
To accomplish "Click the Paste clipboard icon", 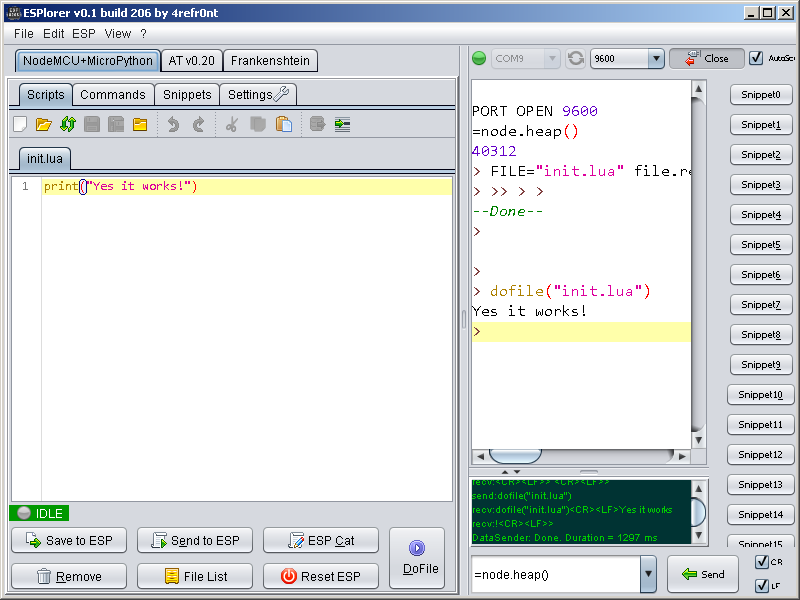I will click(x=284, y=125).
